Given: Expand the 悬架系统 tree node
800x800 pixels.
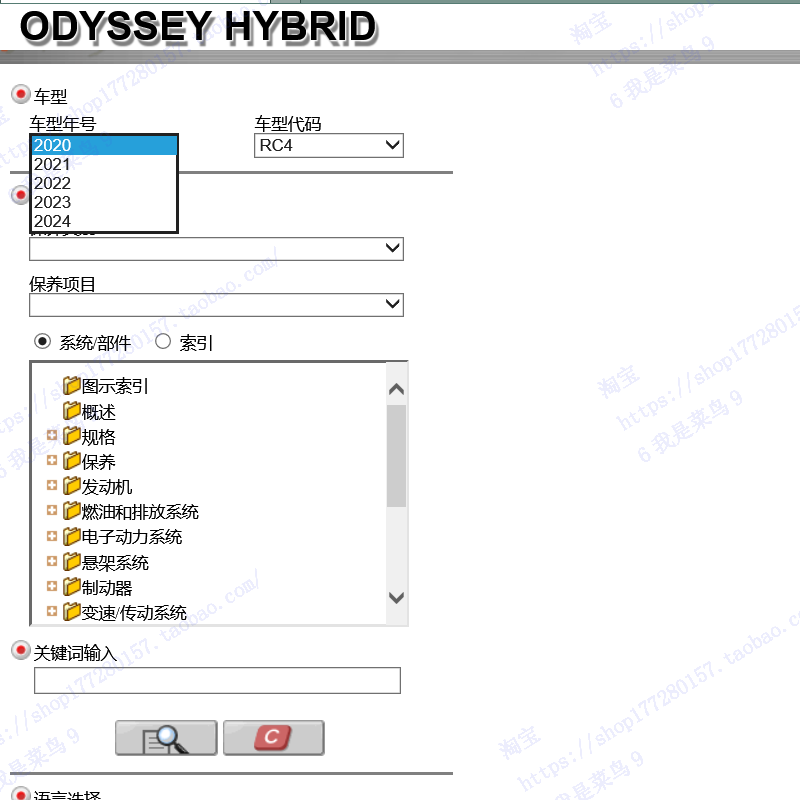Looking at the screenshot, I should pos(52,561).
